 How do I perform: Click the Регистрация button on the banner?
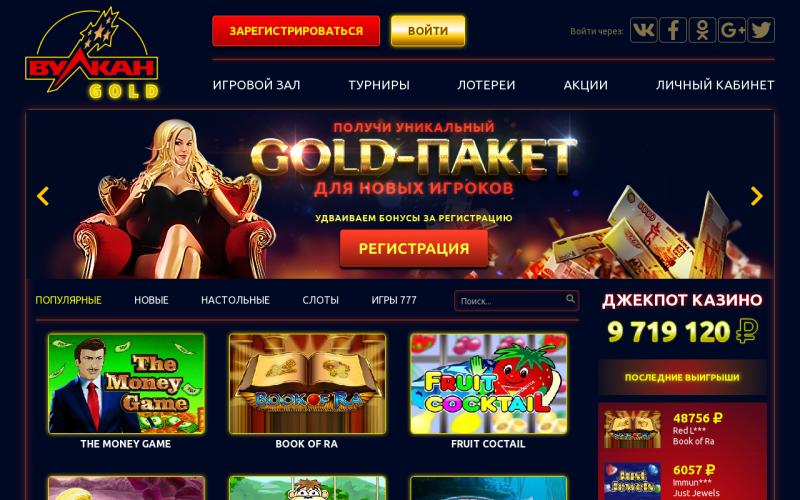point(414,248)
